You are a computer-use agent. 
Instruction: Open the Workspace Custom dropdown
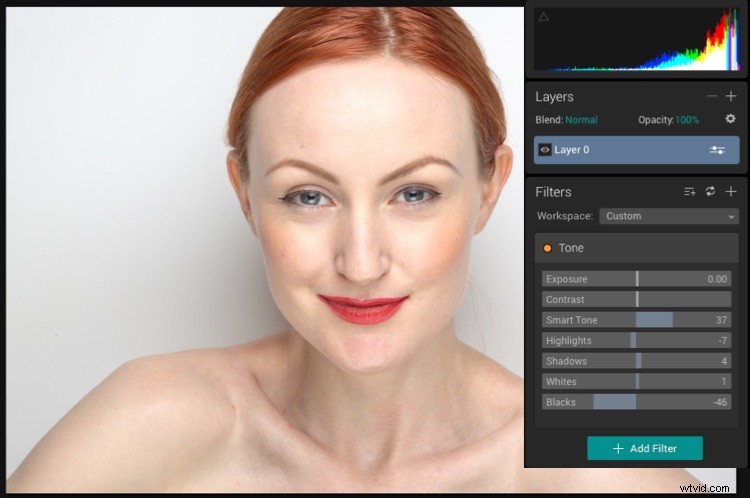pos(669,216)
